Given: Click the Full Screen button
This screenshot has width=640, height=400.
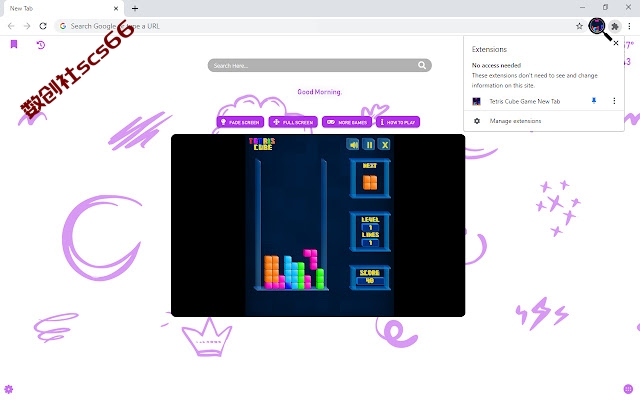Looking at the screenshot, I should click(293, 122).
